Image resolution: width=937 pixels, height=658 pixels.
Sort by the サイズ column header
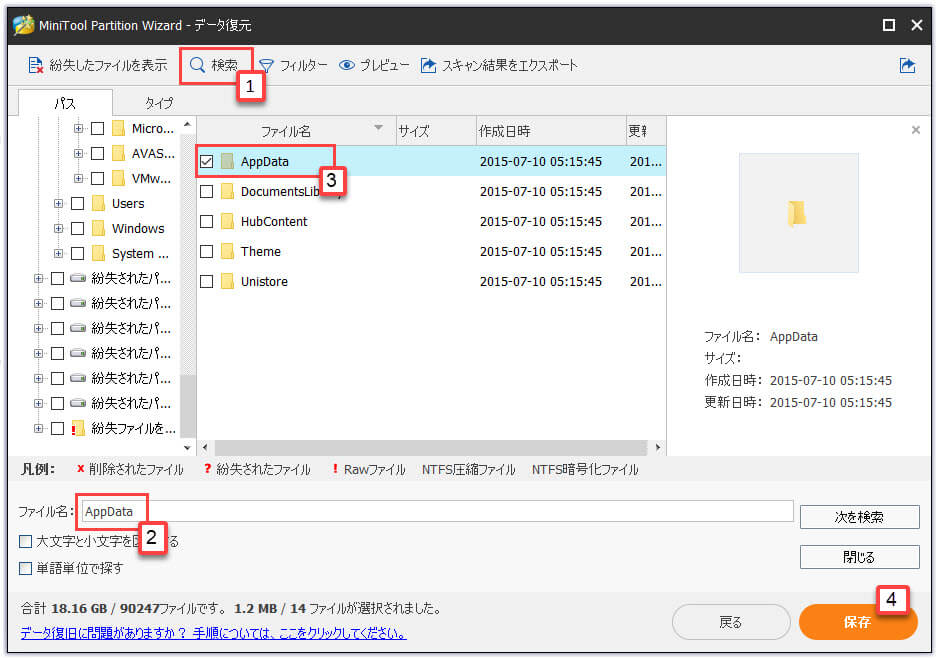click(436, 131)
